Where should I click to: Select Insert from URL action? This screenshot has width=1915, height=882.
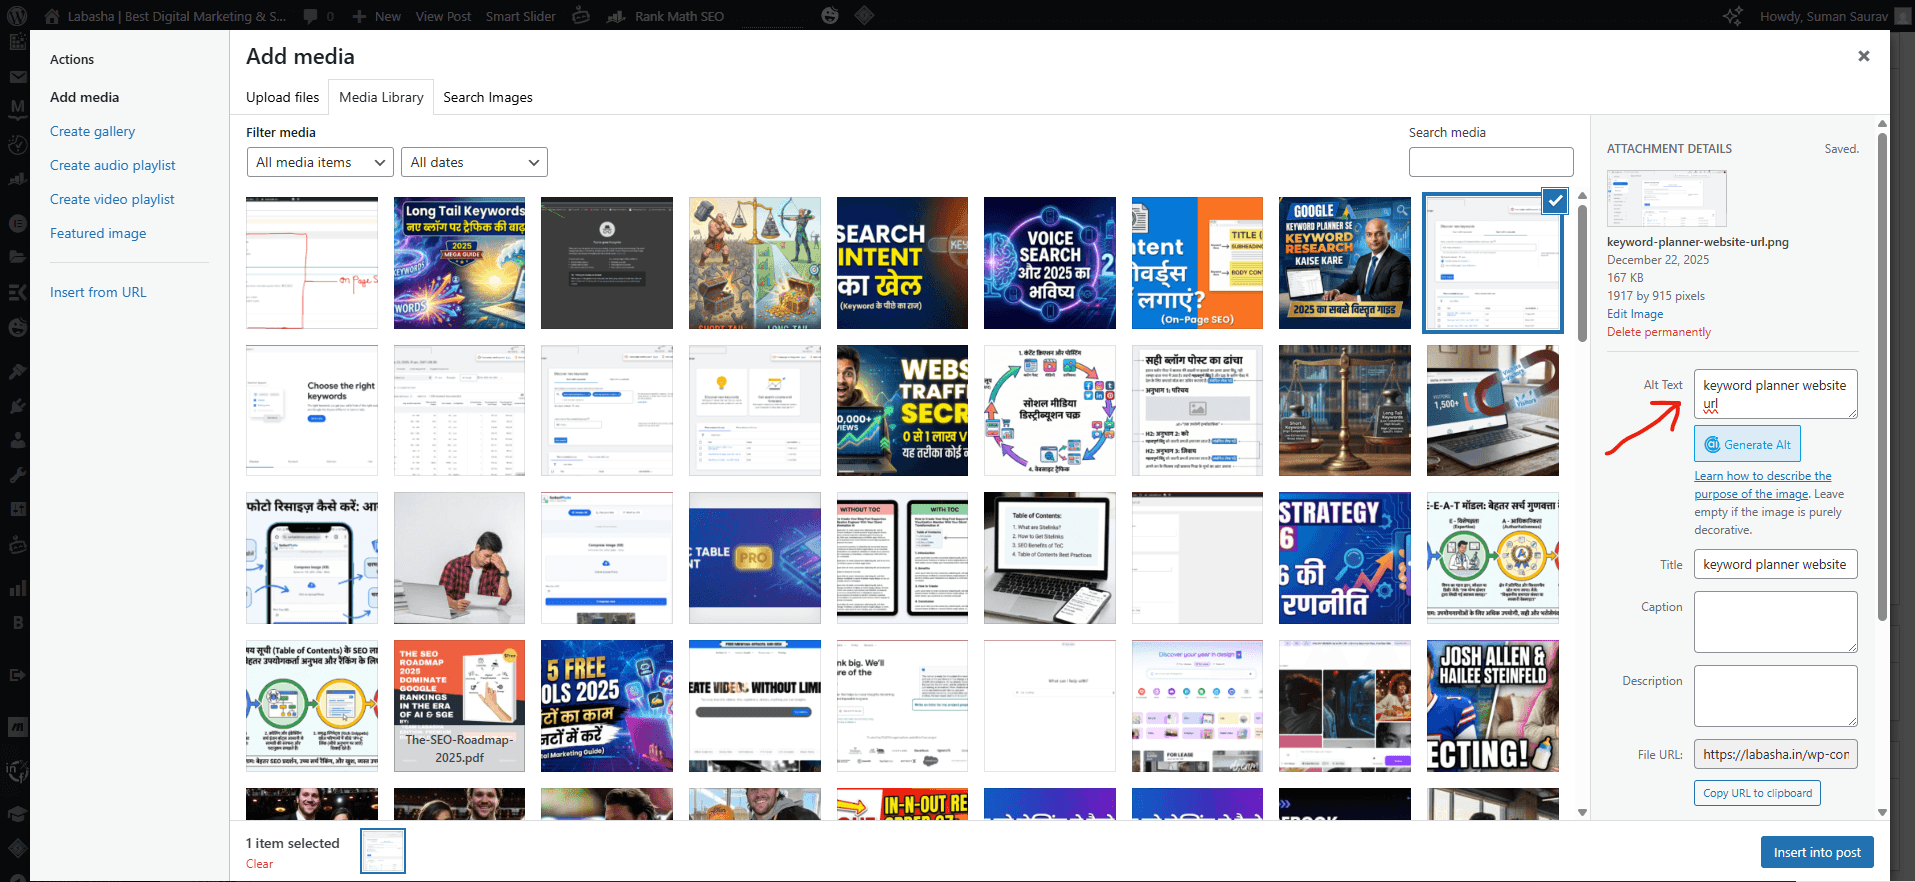(98, 292)
